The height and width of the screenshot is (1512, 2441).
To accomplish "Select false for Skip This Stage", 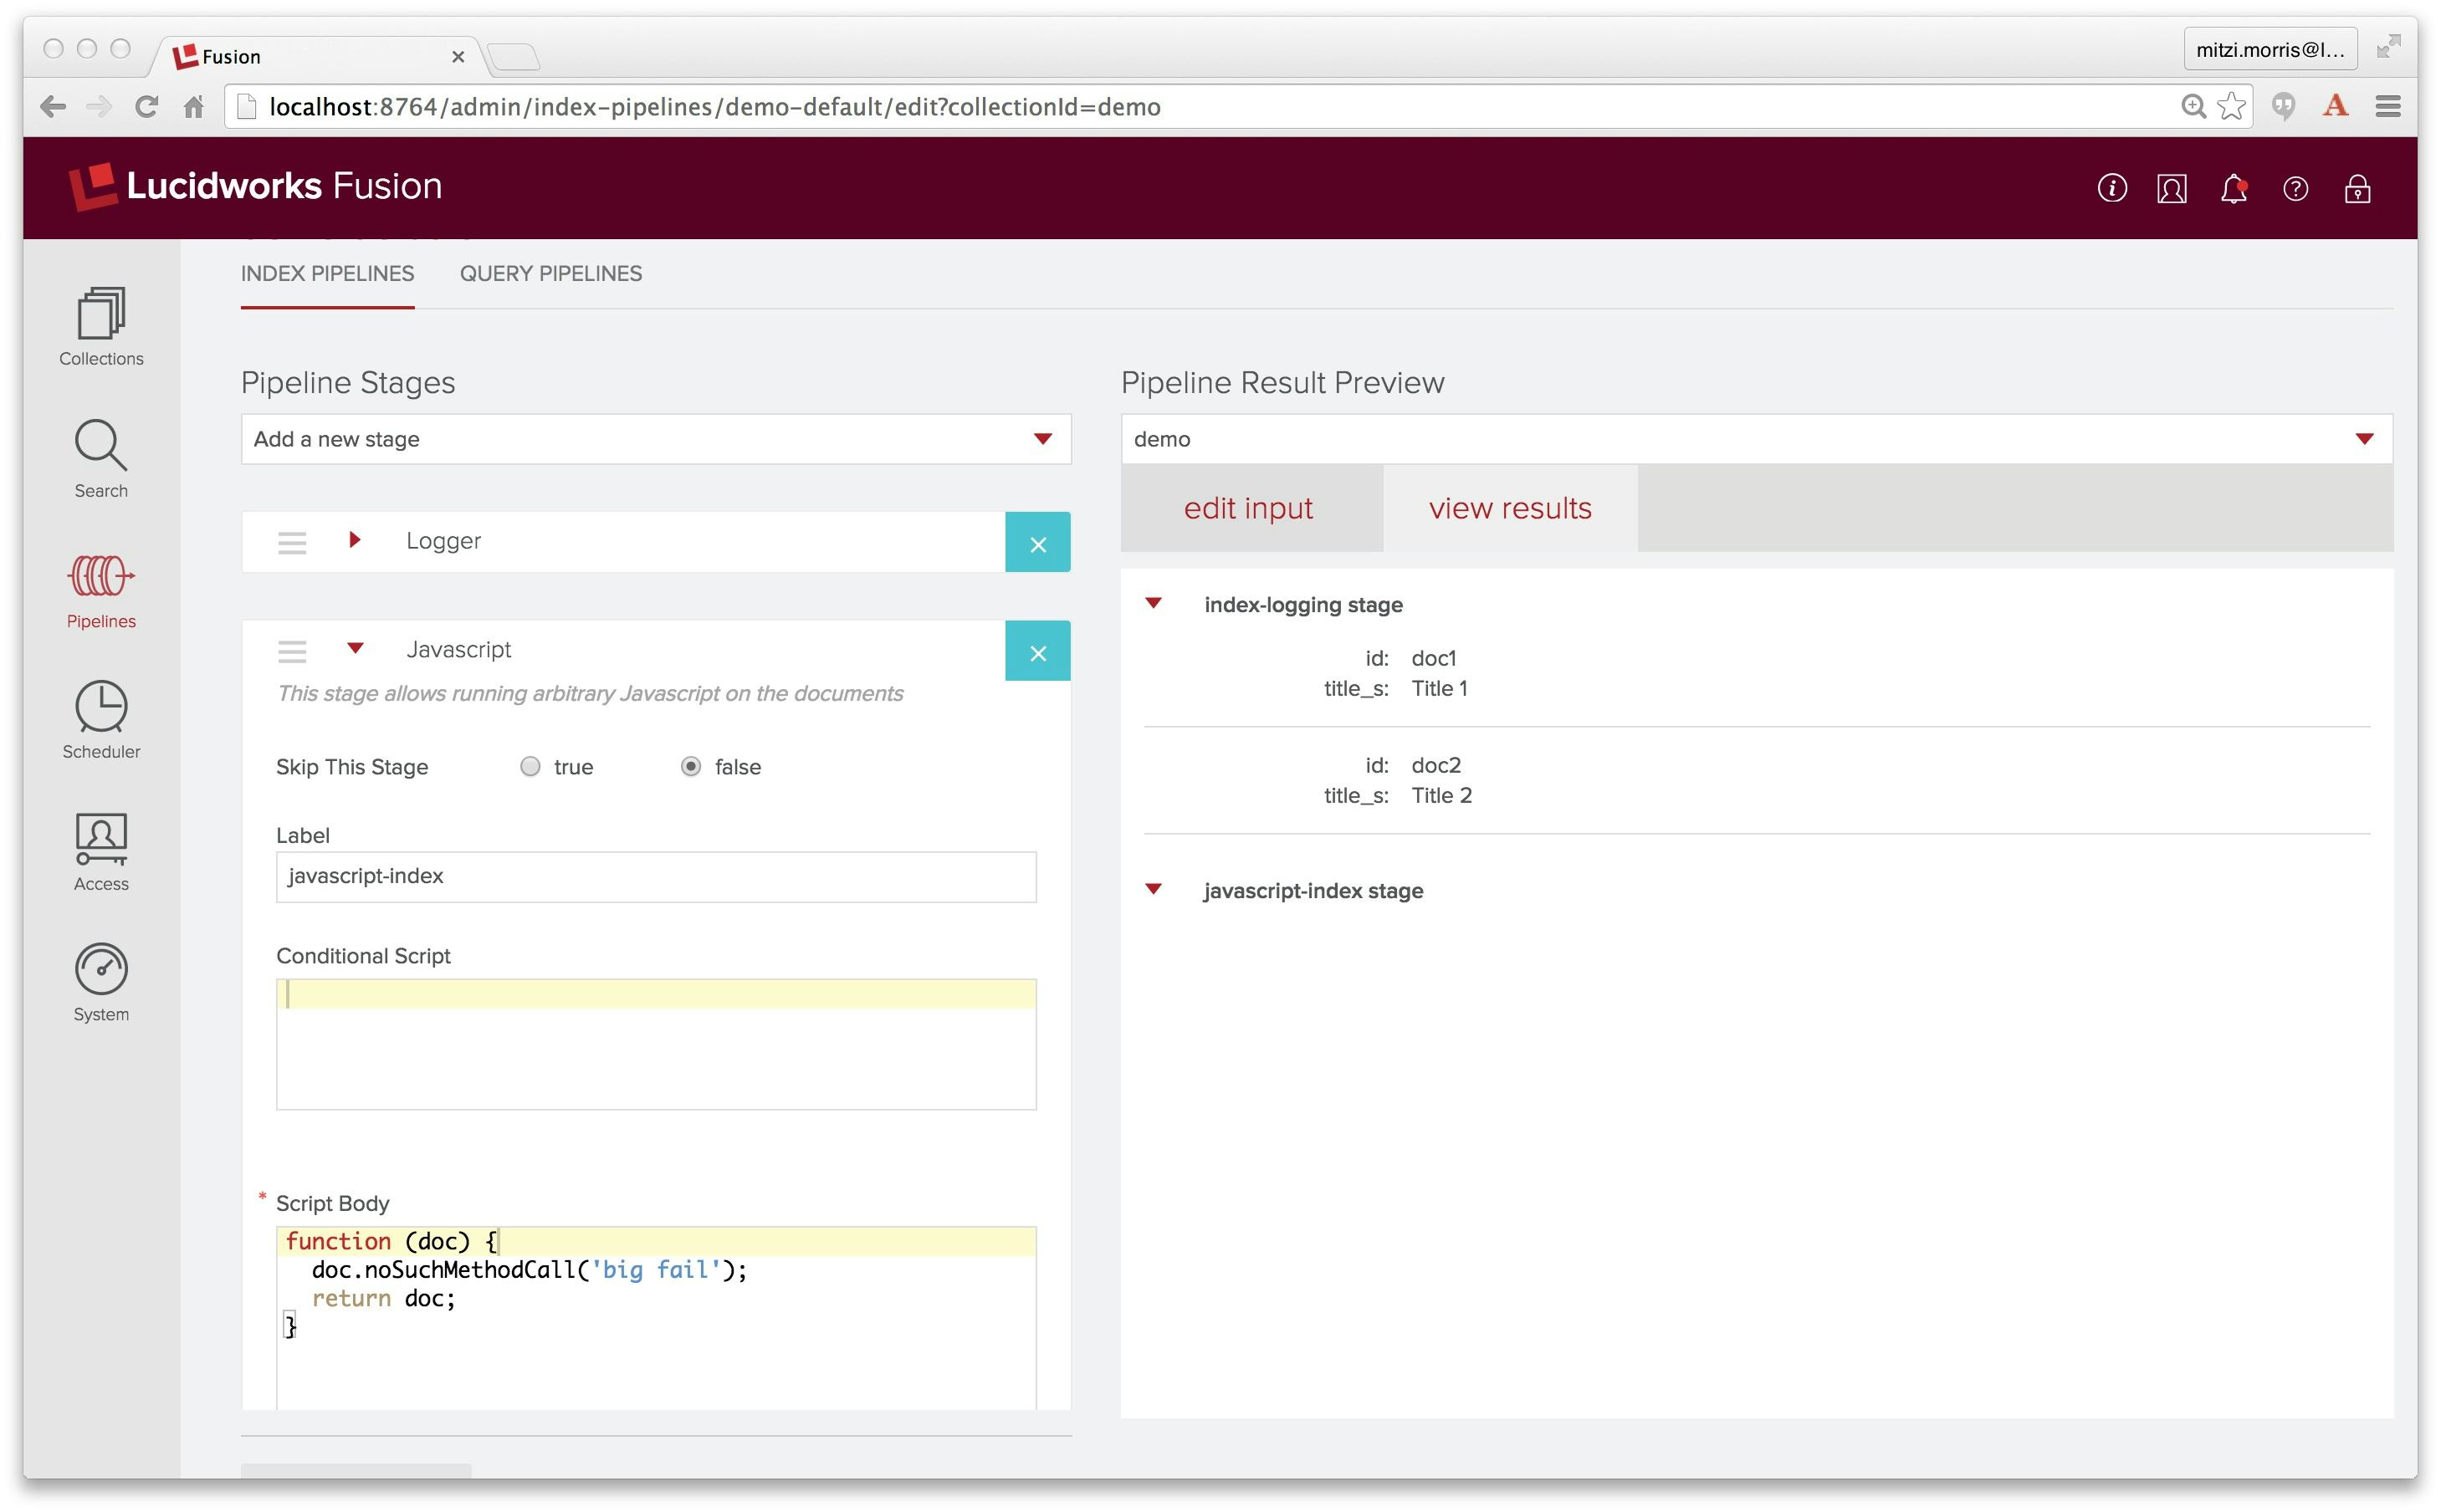I will pos(692,767).
